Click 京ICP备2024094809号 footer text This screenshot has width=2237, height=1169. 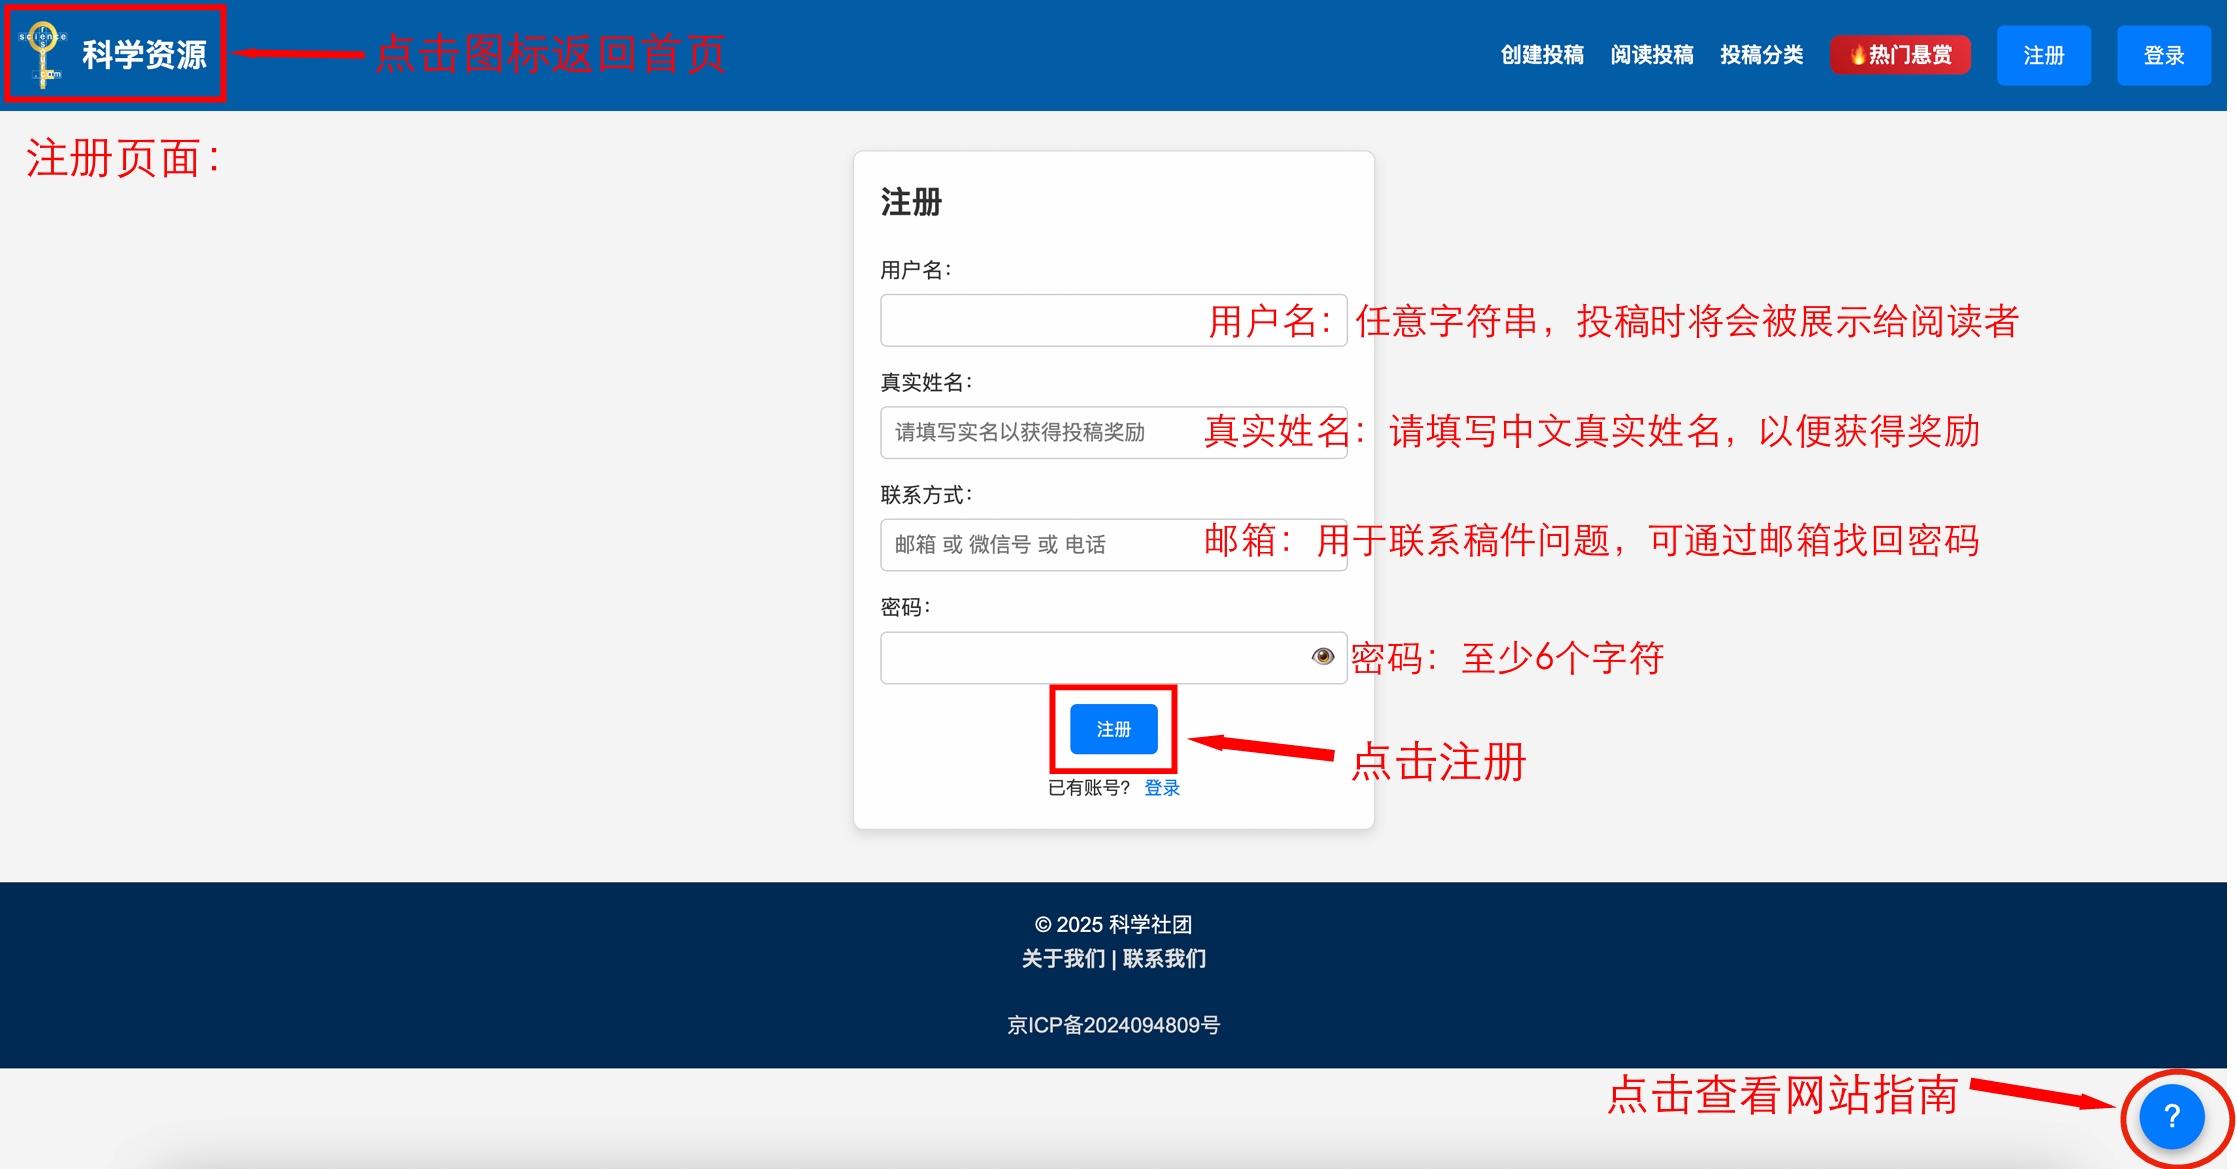(1113, 1025)
